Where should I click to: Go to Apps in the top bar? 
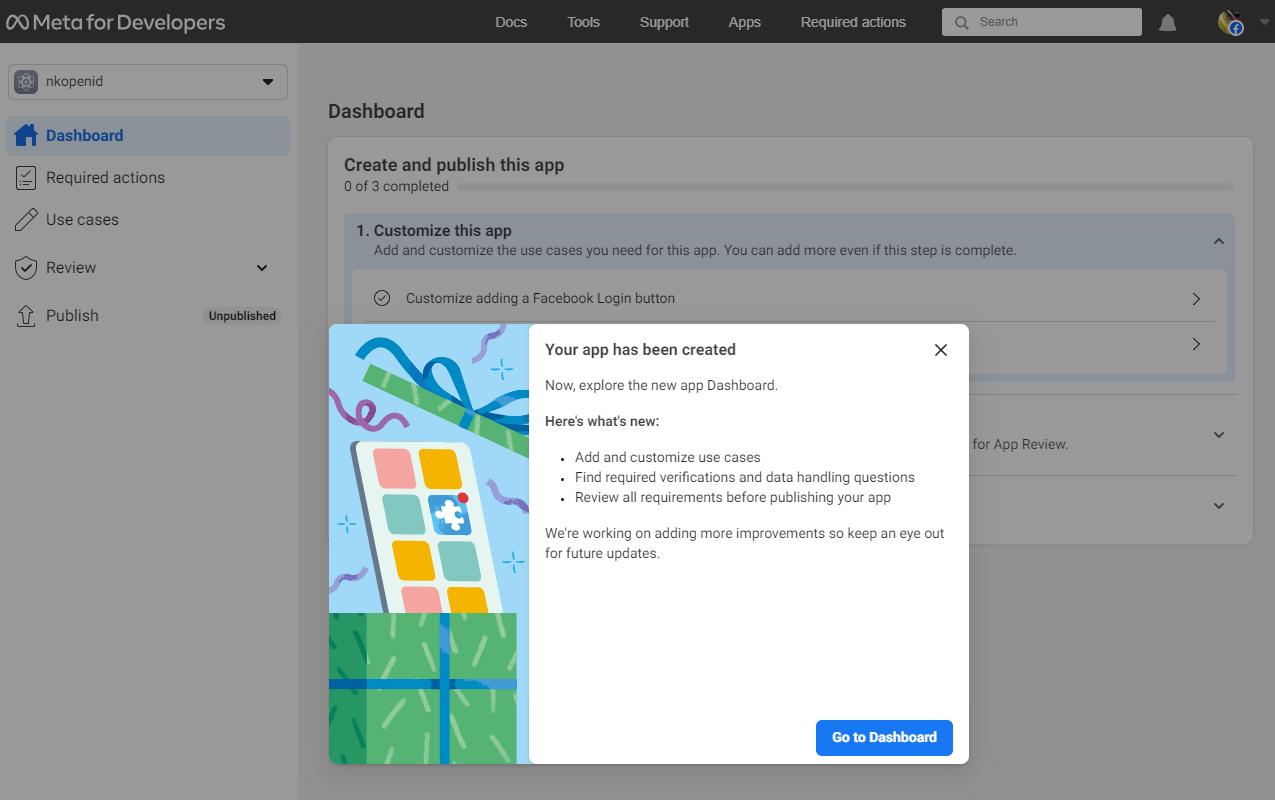(744, 22)
